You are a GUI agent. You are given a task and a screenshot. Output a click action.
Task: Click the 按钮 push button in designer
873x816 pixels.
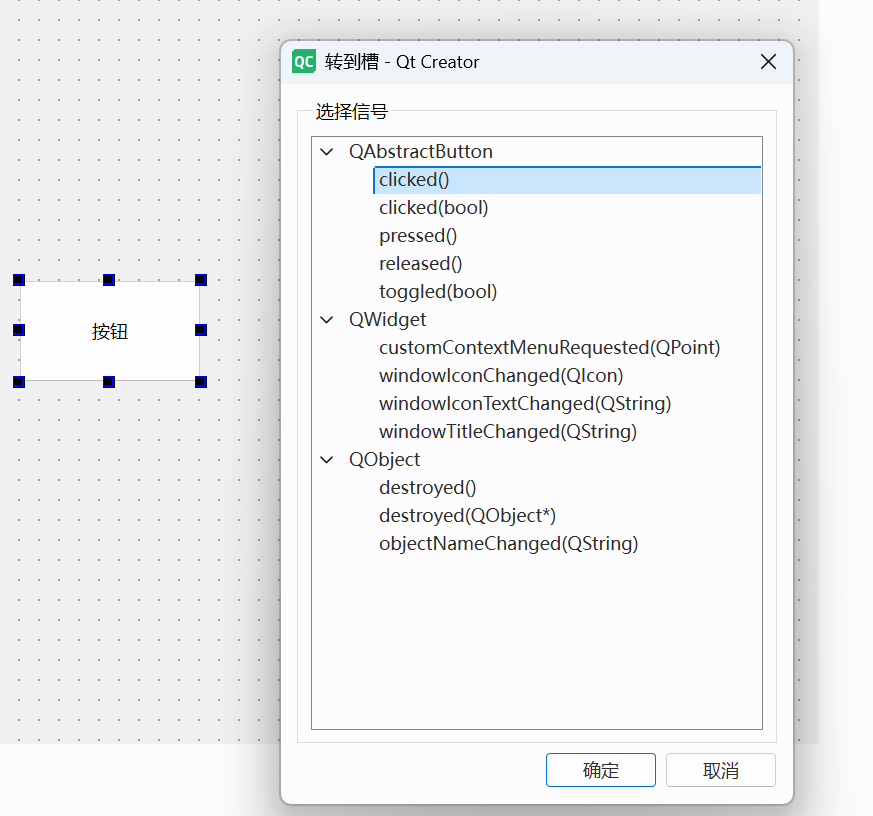tap(110, 331)
